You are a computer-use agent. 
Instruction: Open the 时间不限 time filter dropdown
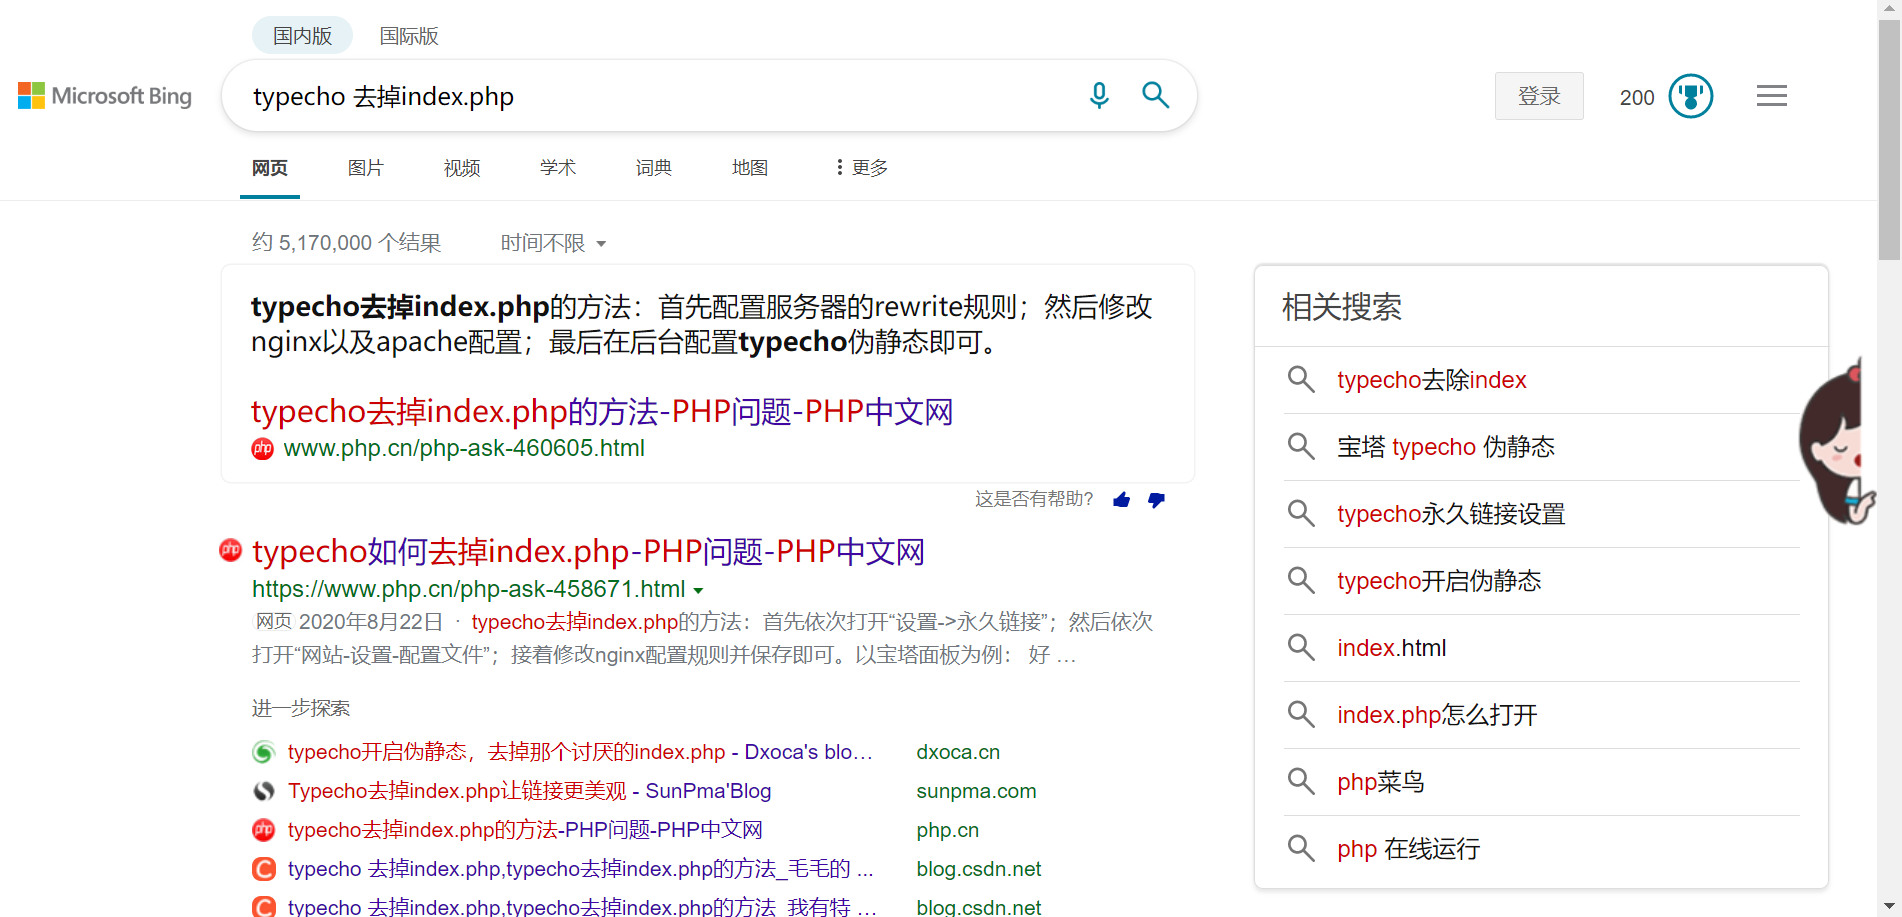[x=553, y=243]
